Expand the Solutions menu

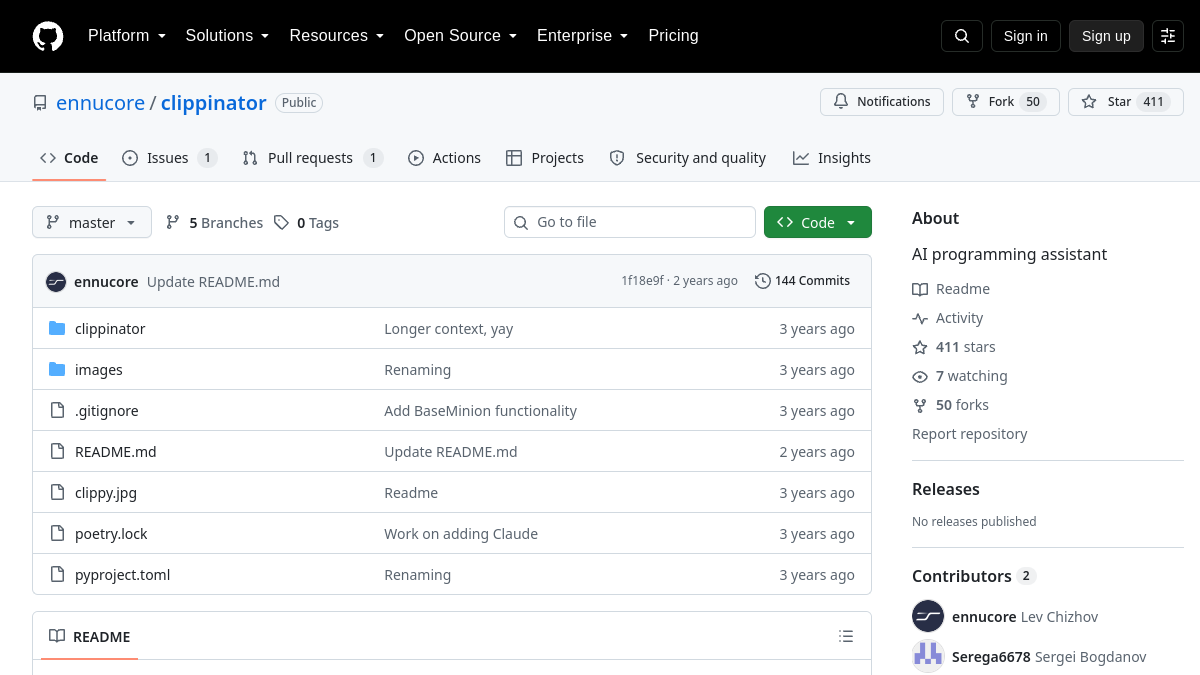pos(227,36)
